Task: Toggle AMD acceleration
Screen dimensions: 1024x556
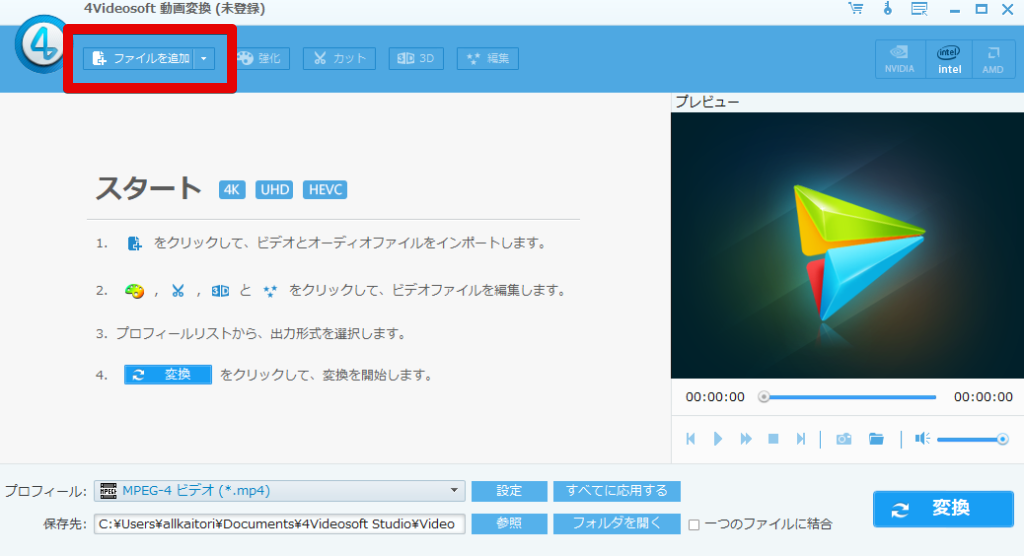Action: coord(993,59)
